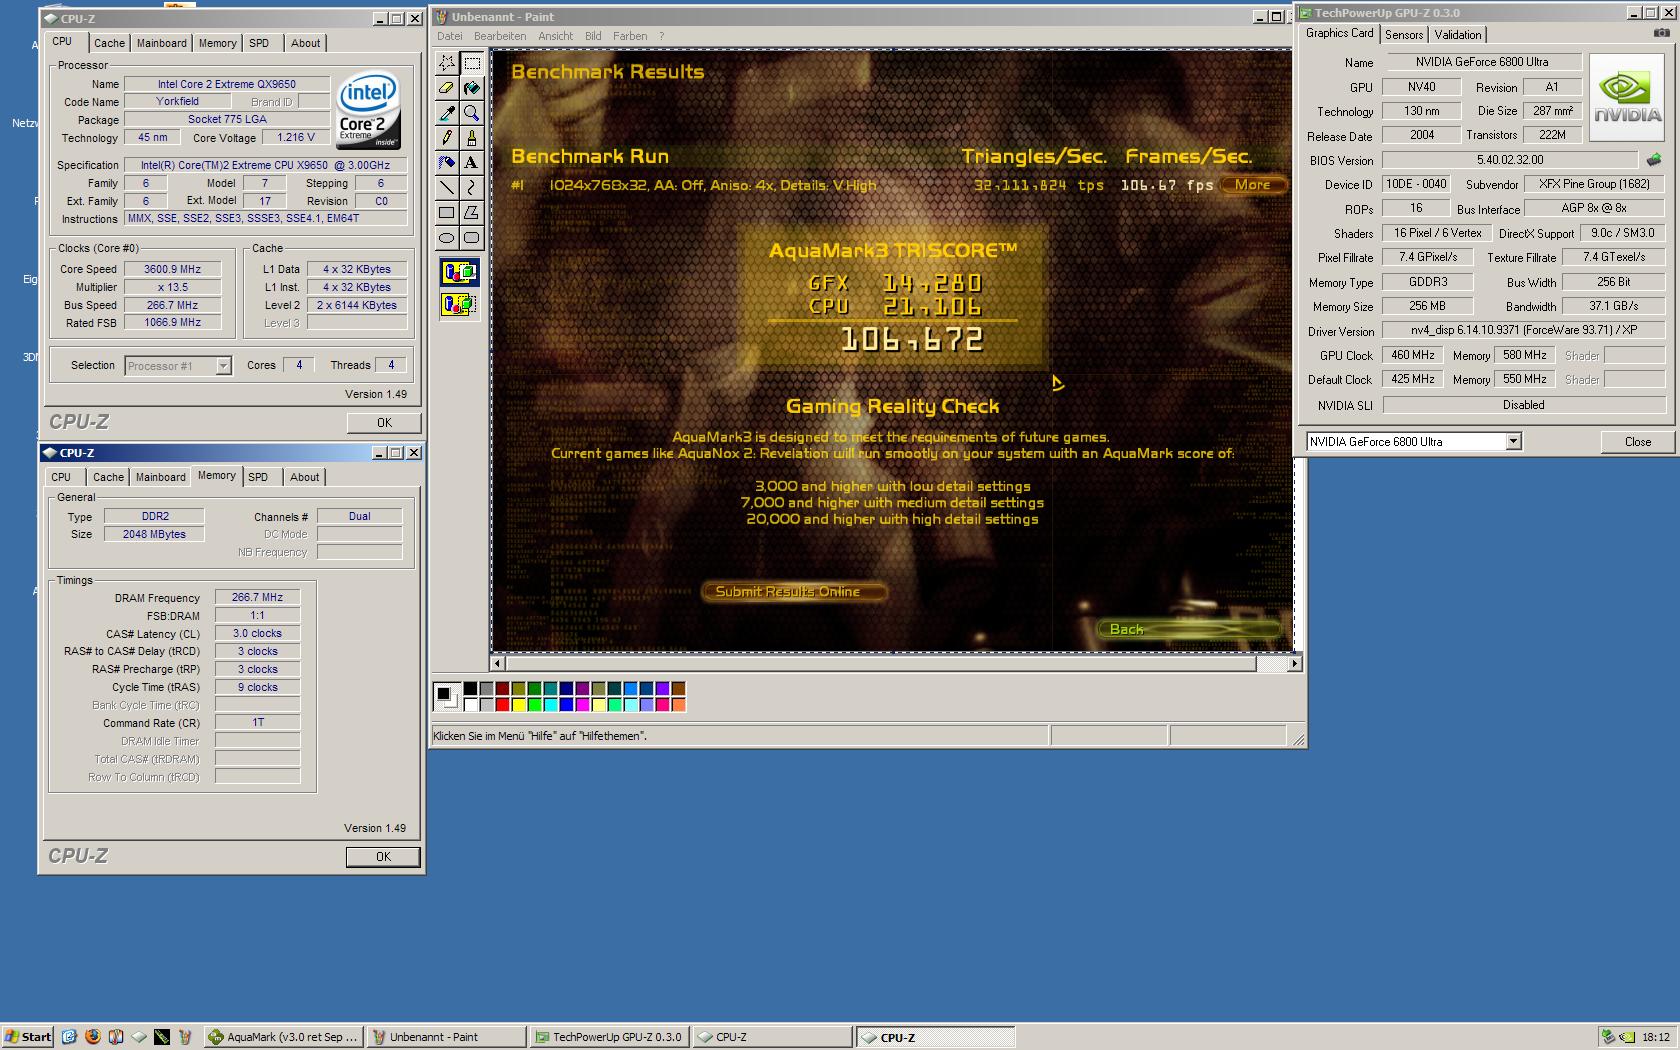This screenshot has height=1050, width=1680.
Task: Select the Airbrush spray tool
Action: point(446,163)
